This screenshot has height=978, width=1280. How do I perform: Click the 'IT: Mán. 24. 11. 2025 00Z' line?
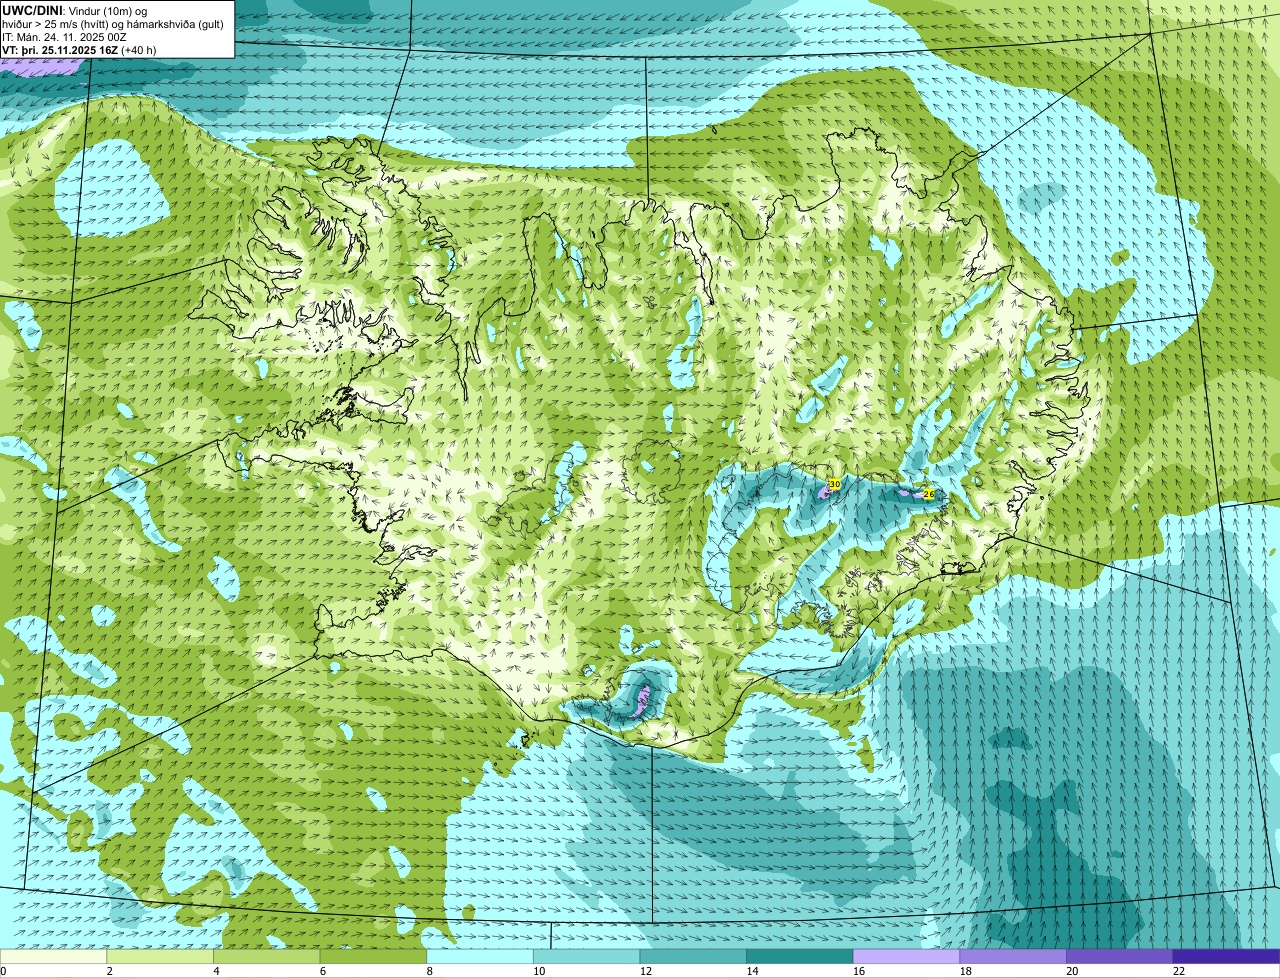coord(64,37)
